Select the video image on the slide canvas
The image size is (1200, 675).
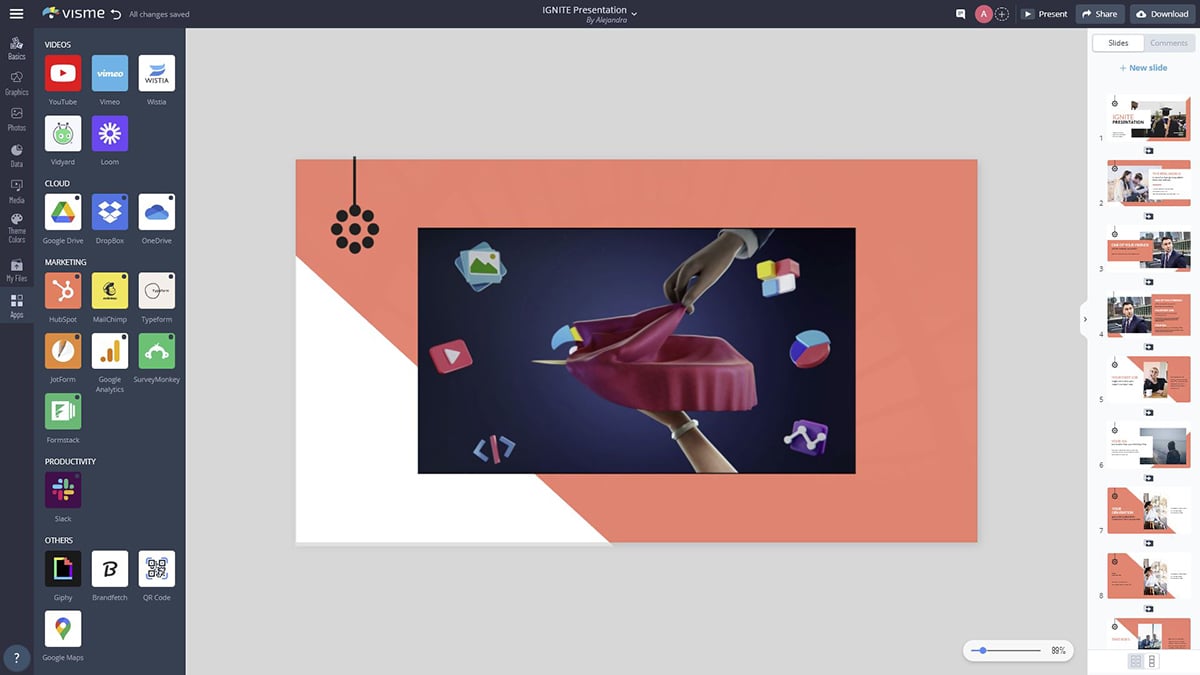point(636,350)
